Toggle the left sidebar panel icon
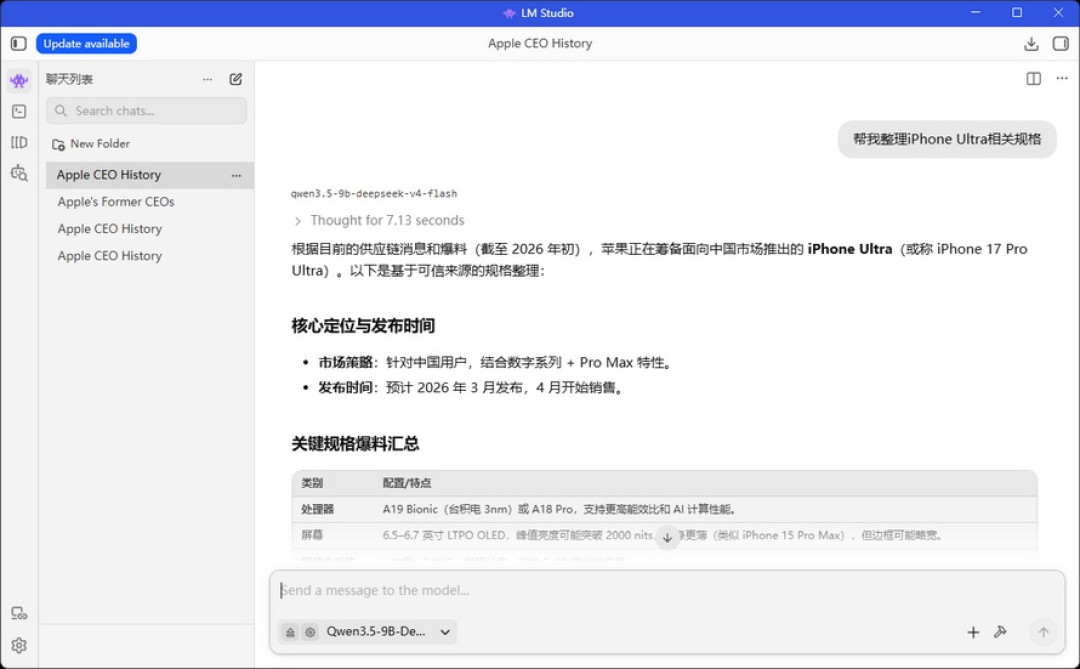The width and height of the screenshot is (1080, 669). pyautogui.click(x=19, y=43)
